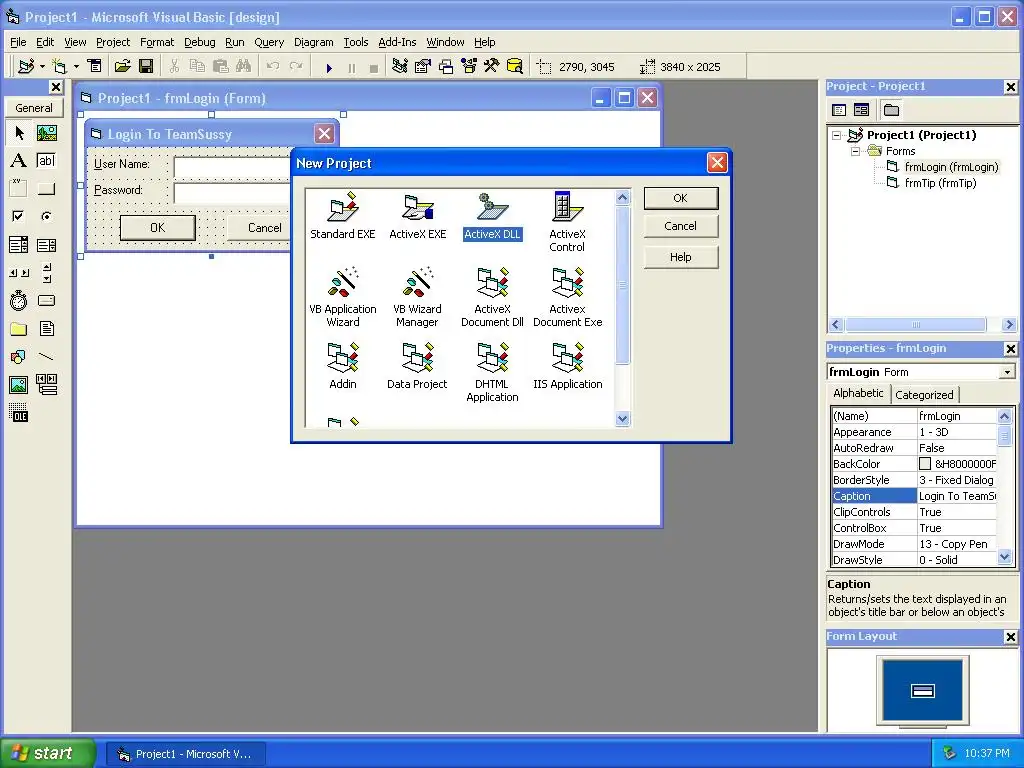Select the frmTip (frmTip) tree item

[940, 183]
